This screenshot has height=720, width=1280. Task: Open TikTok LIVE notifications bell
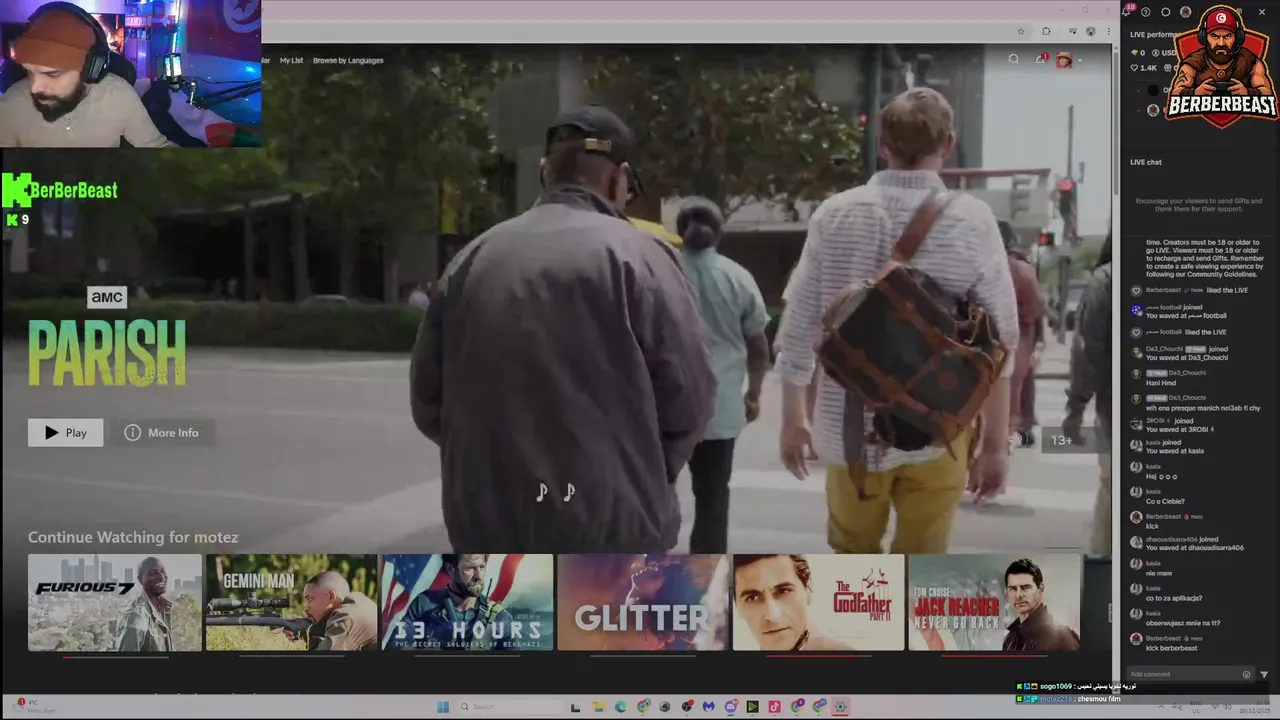[1127, 11]
